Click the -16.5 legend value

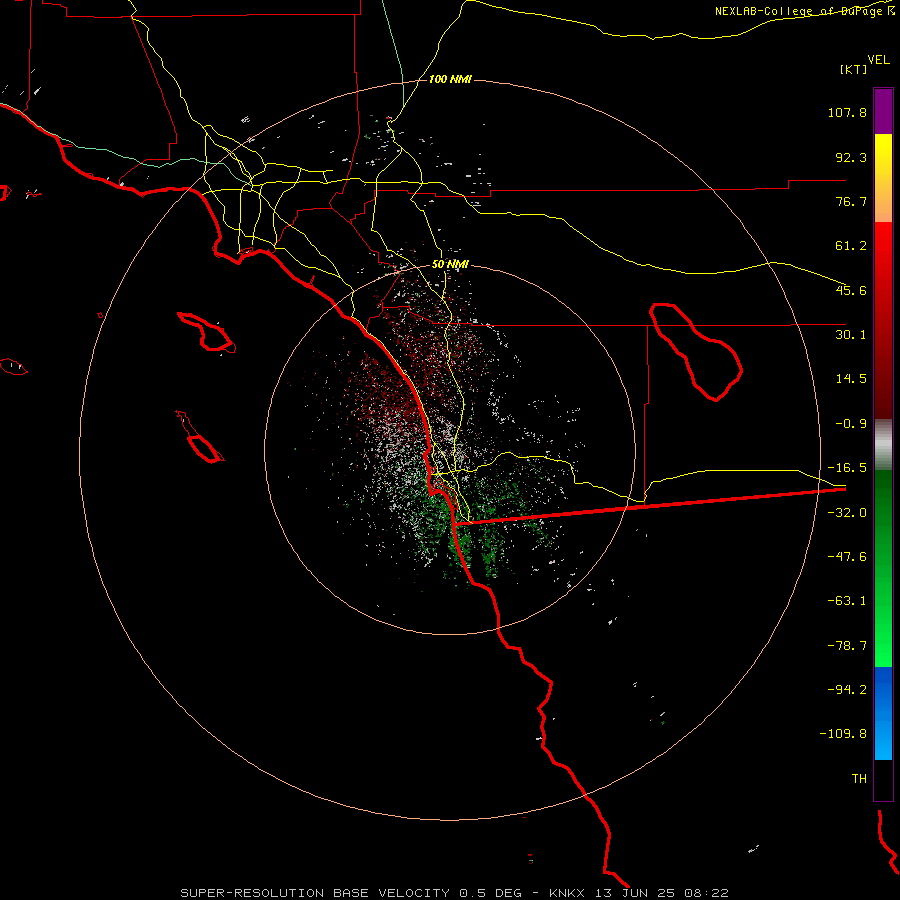[847, 468]
